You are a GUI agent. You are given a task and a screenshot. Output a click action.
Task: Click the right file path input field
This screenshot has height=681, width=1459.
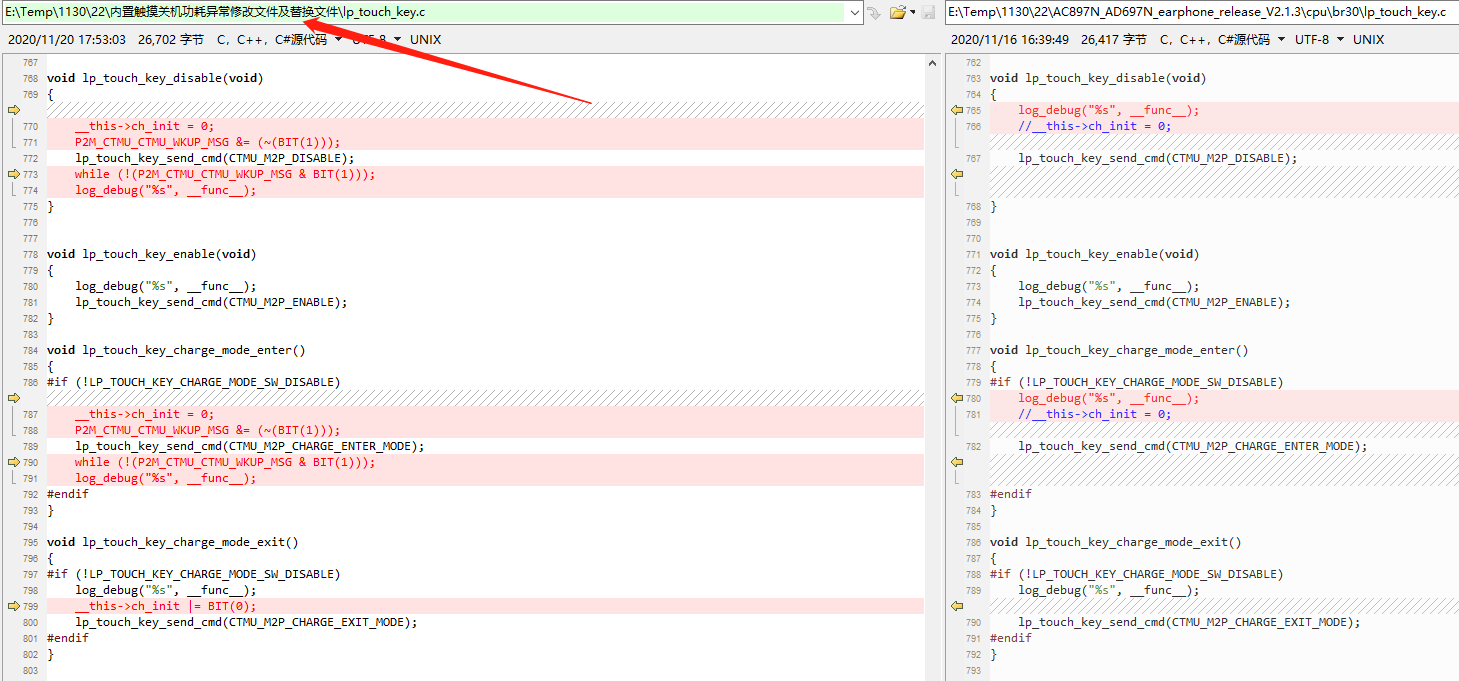pyautogui.click(x=1201, y=12)
